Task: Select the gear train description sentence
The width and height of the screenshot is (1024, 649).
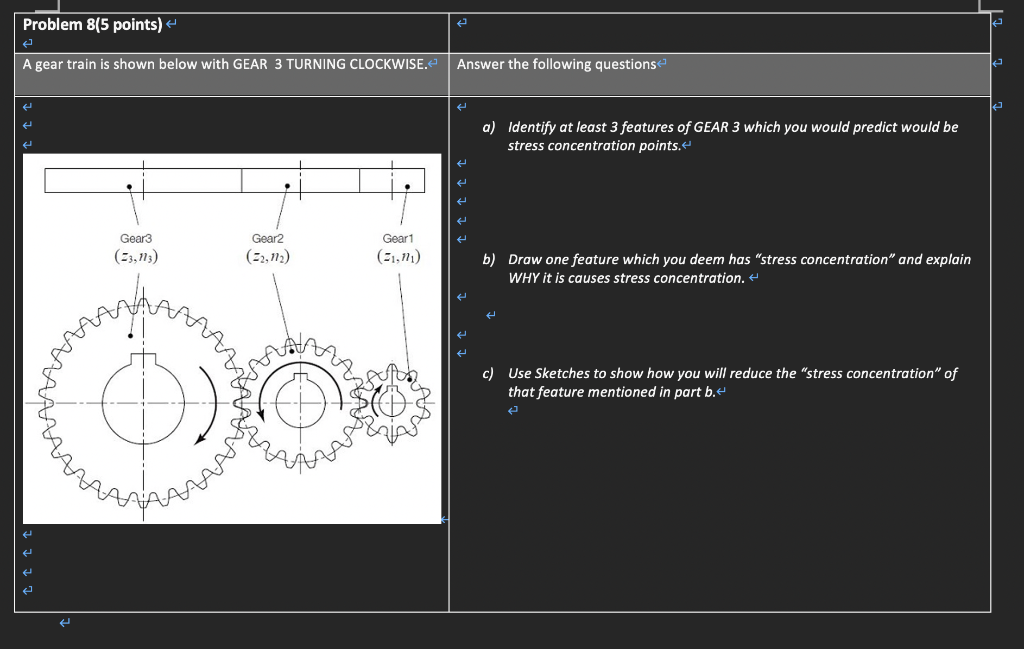Action: (x=220, y=62)
